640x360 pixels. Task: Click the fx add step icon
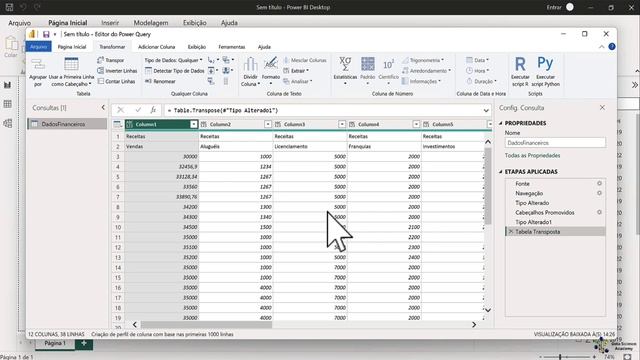click(153, 110)
